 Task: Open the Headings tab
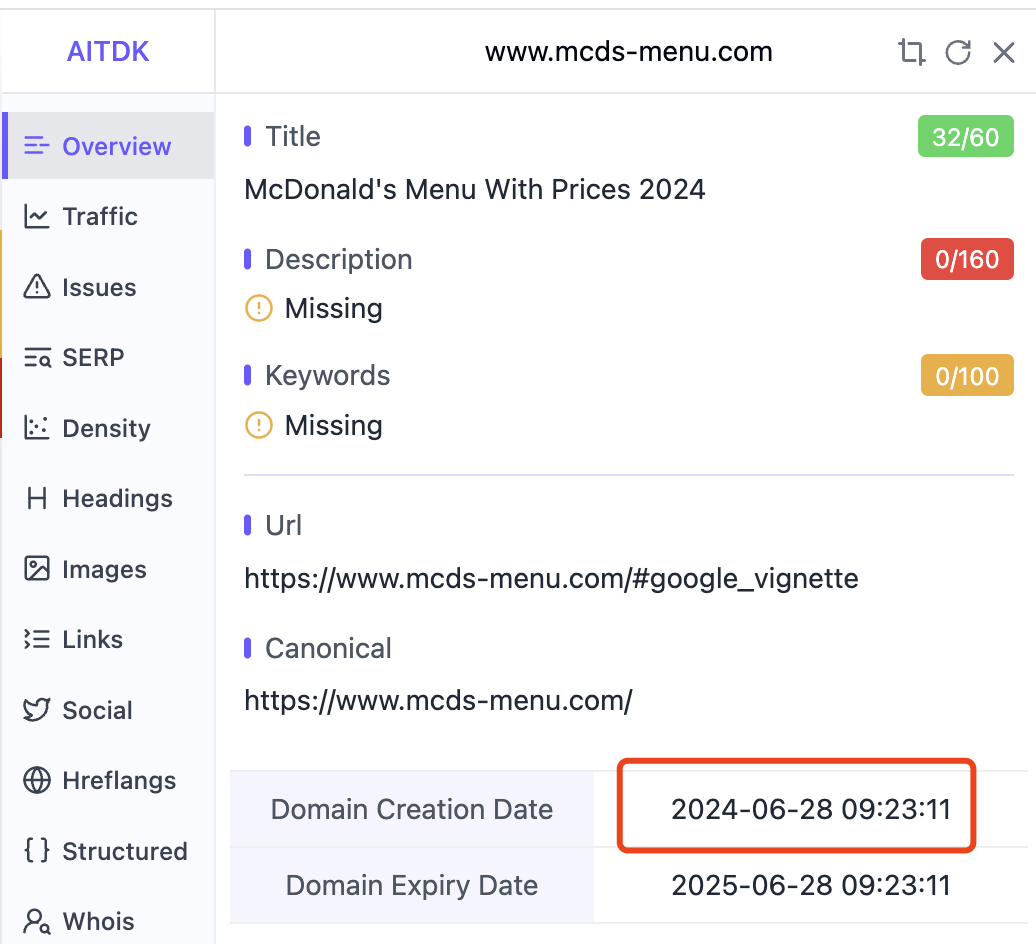click(109, 499)
